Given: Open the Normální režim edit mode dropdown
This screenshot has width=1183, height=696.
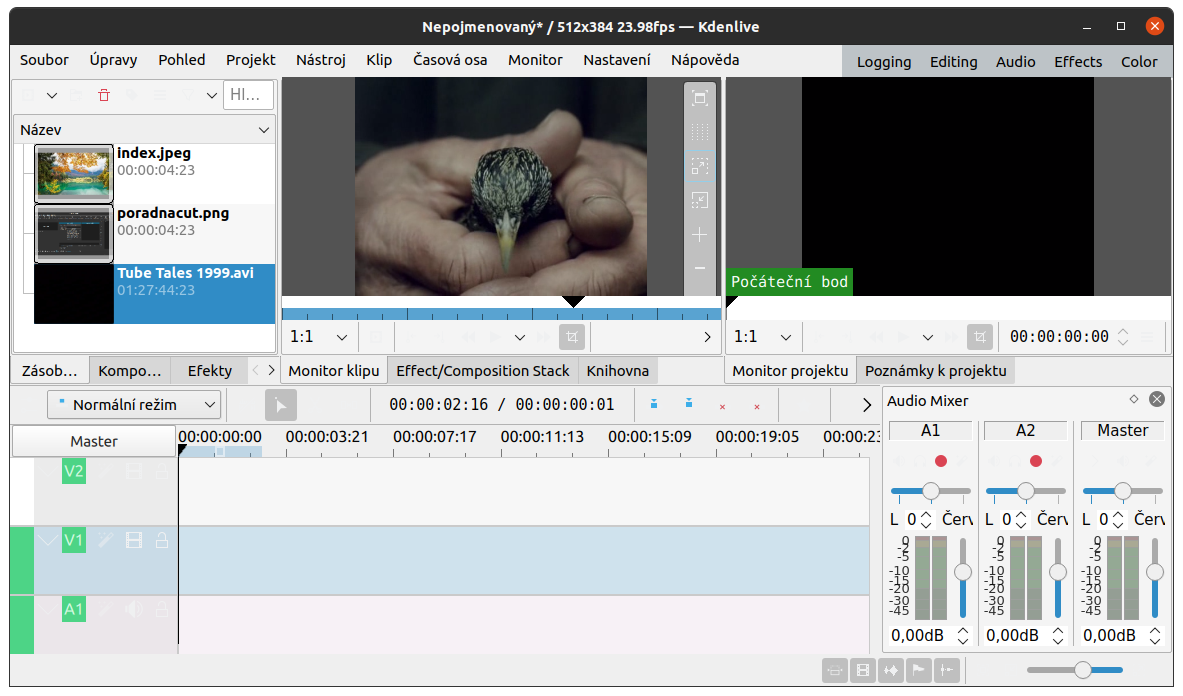Looking at the screenshot, I should (x=134, y=405).
